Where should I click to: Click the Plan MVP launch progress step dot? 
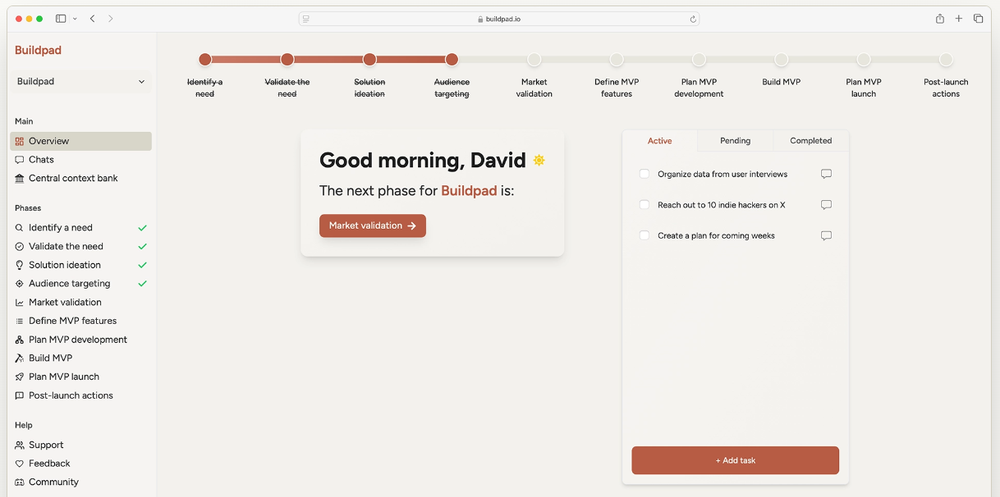864,59
